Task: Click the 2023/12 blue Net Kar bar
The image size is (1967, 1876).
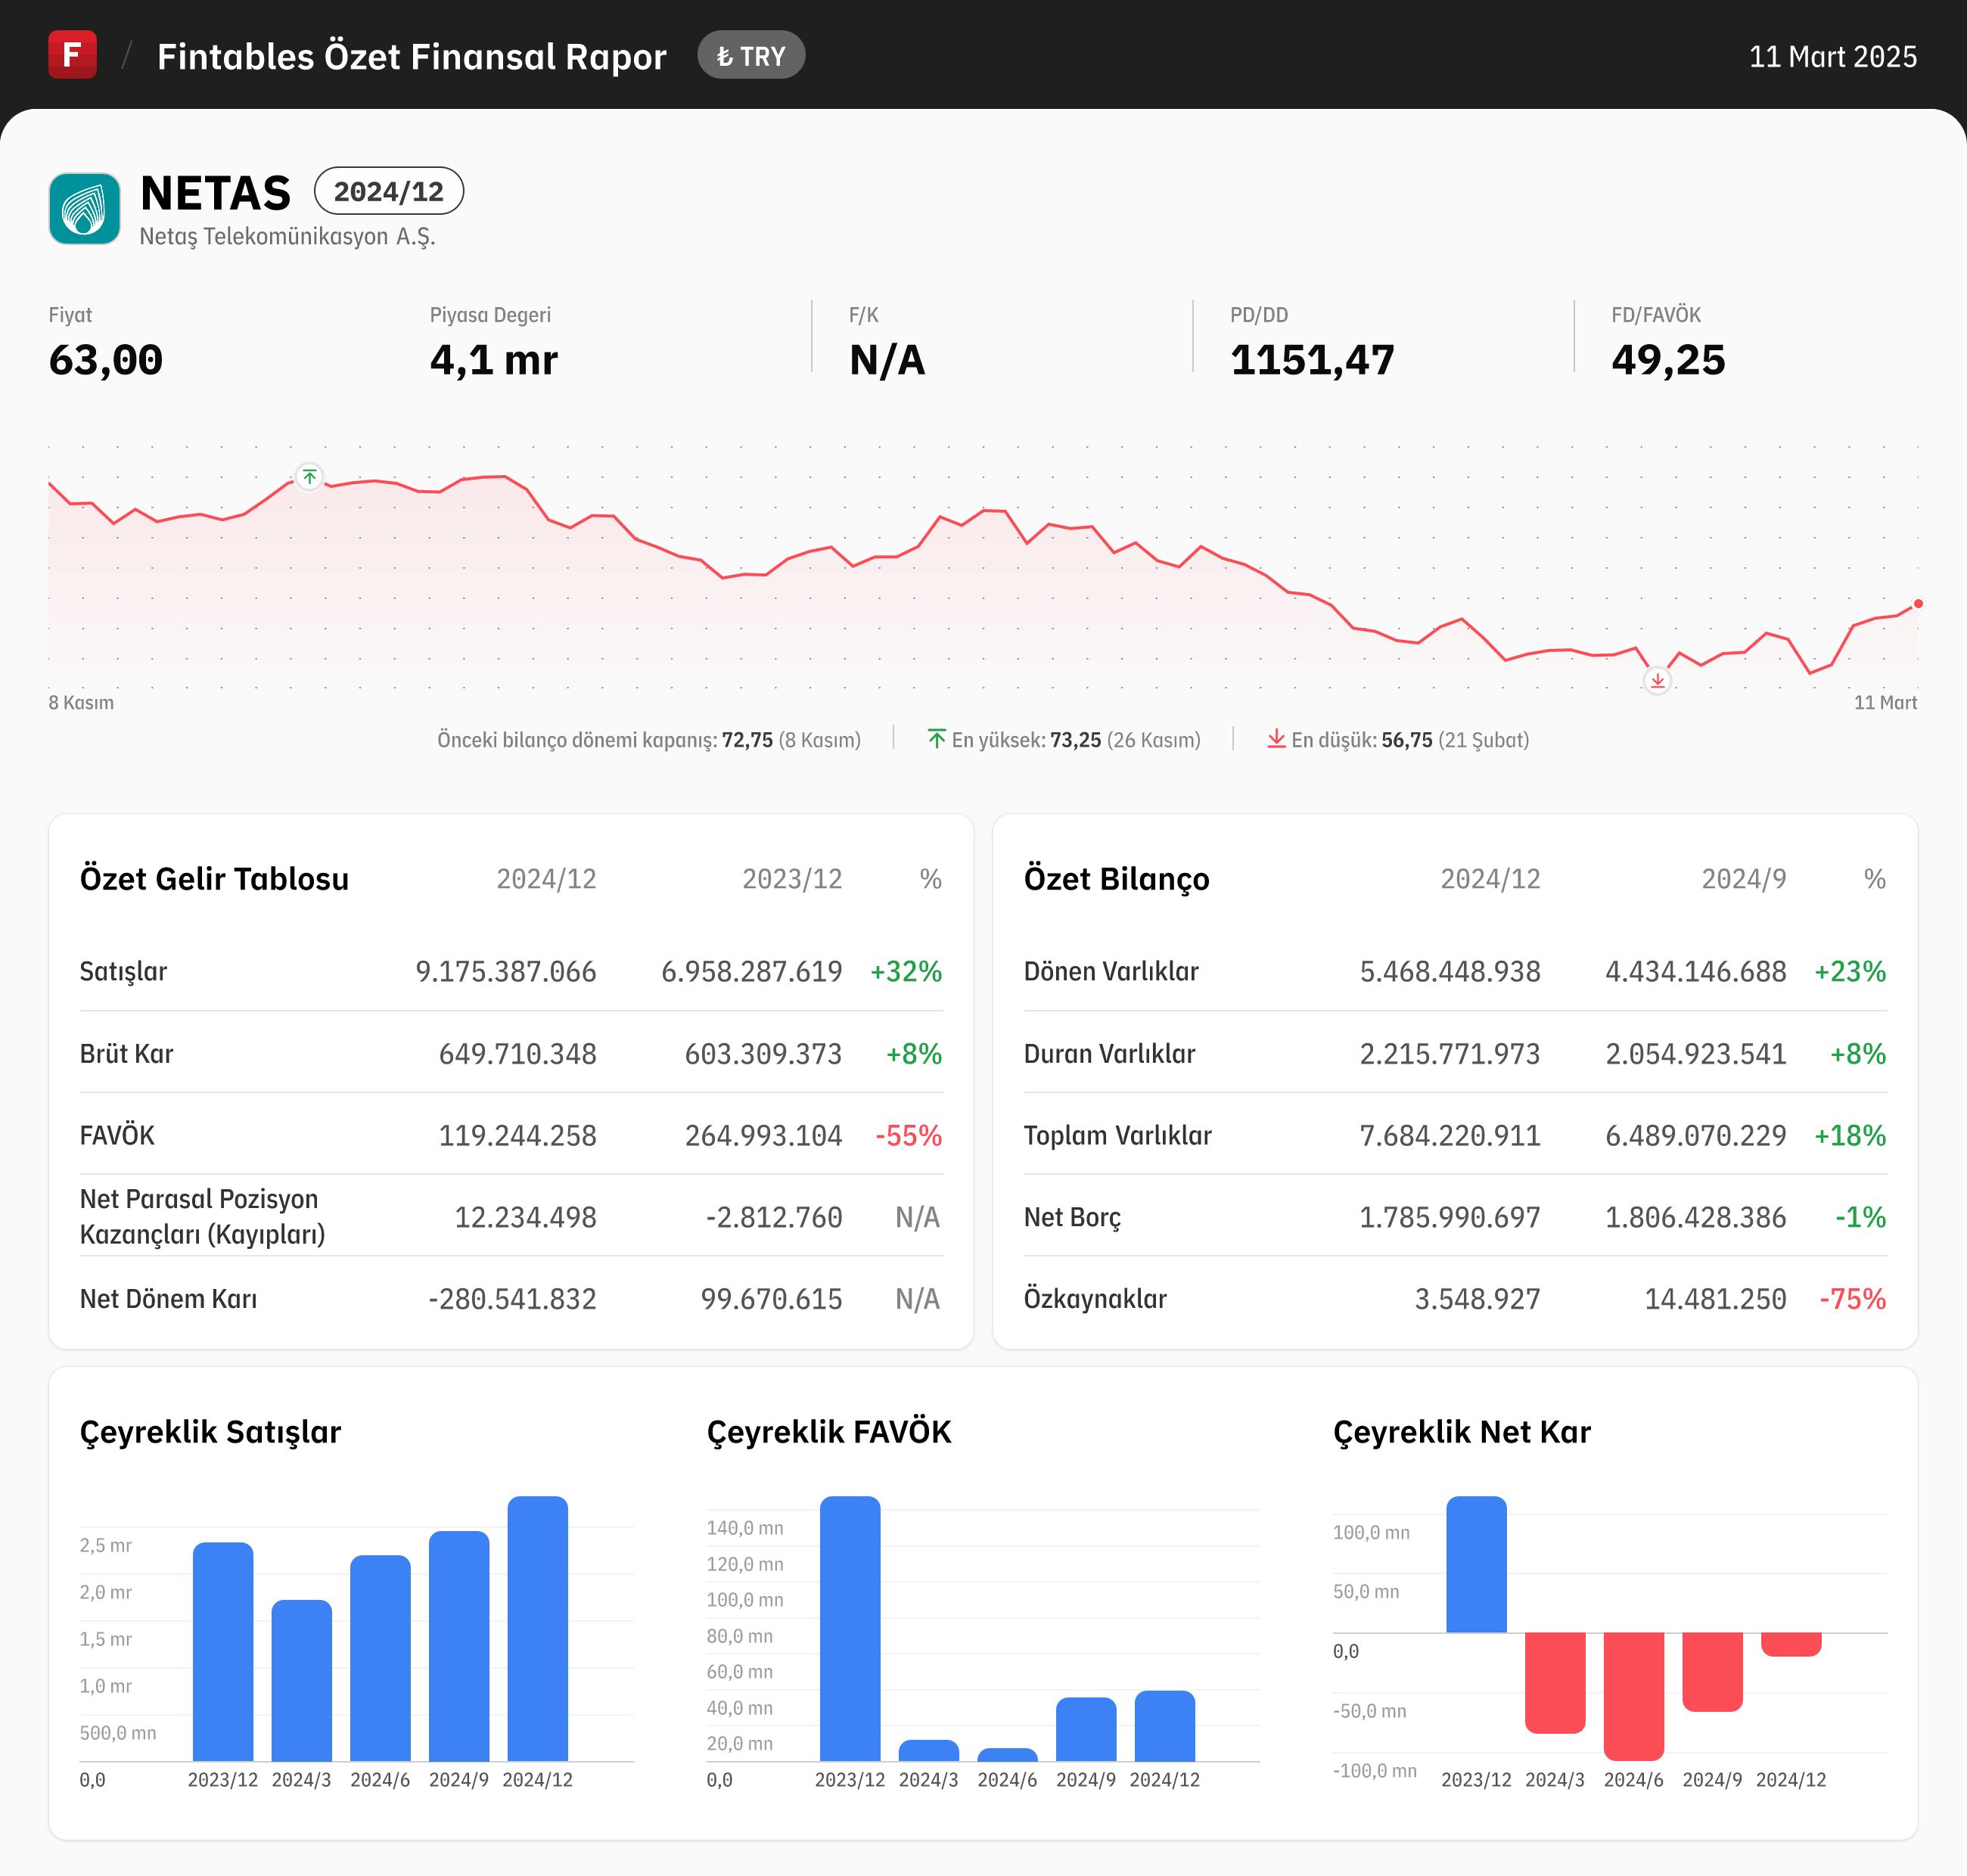Action: pos(1477,1565)
